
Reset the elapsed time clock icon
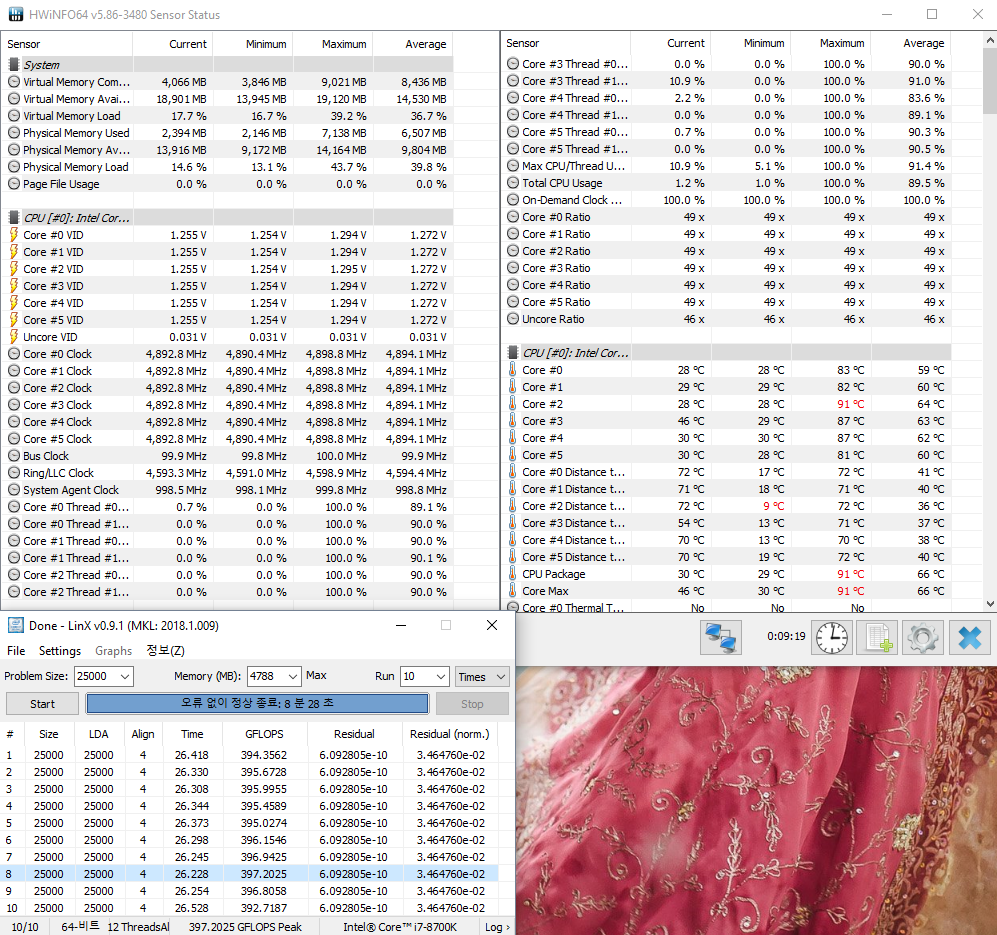pos(831,637)
